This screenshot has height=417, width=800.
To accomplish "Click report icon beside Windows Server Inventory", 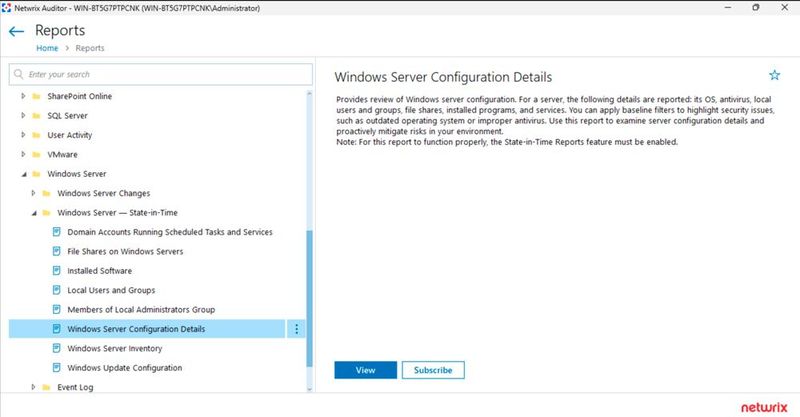I will [x=57, y=348].
